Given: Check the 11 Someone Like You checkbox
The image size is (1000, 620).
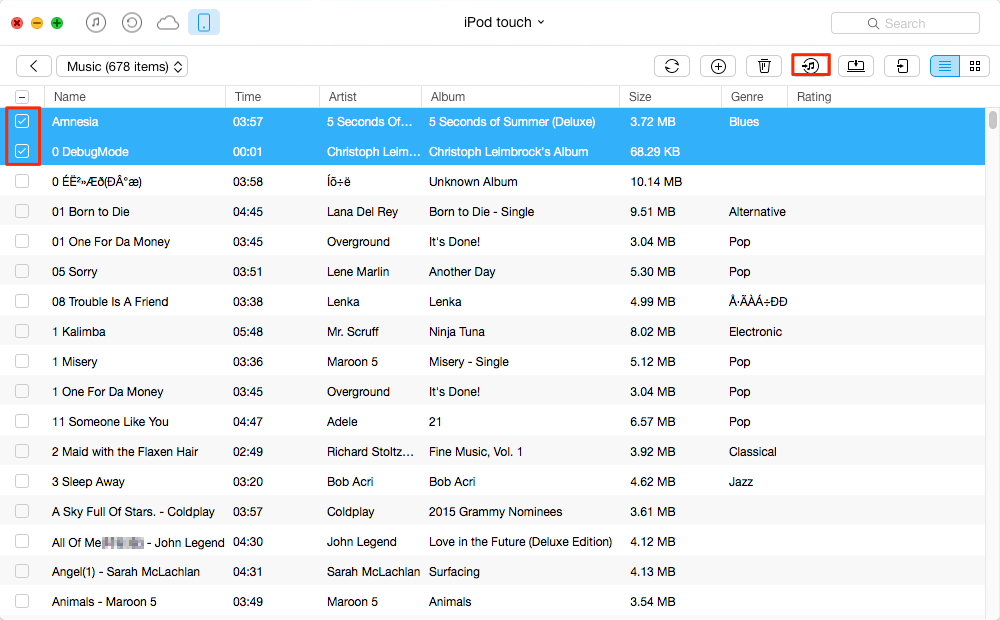Looking at the screenshot, I should pos(22,421).
